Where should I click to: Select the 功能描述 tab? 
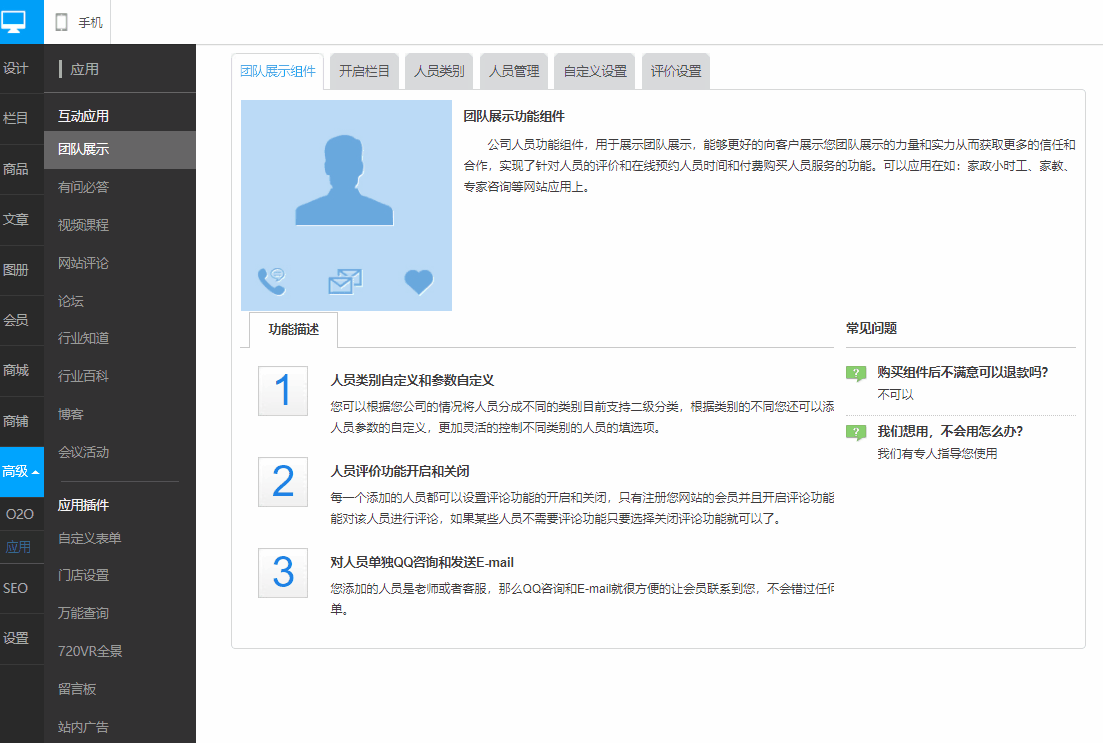pyautogui.click(x=293, y=329)
